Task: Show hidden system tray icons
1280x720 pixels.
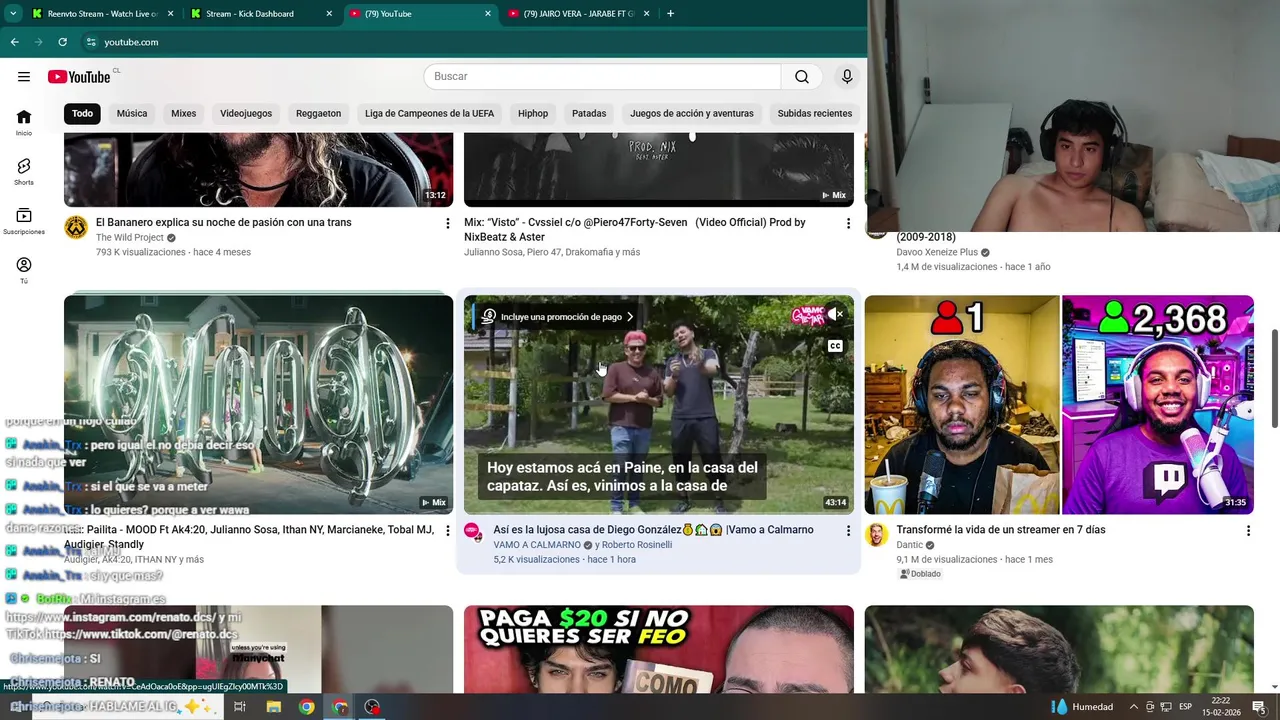Action: 1134,707
